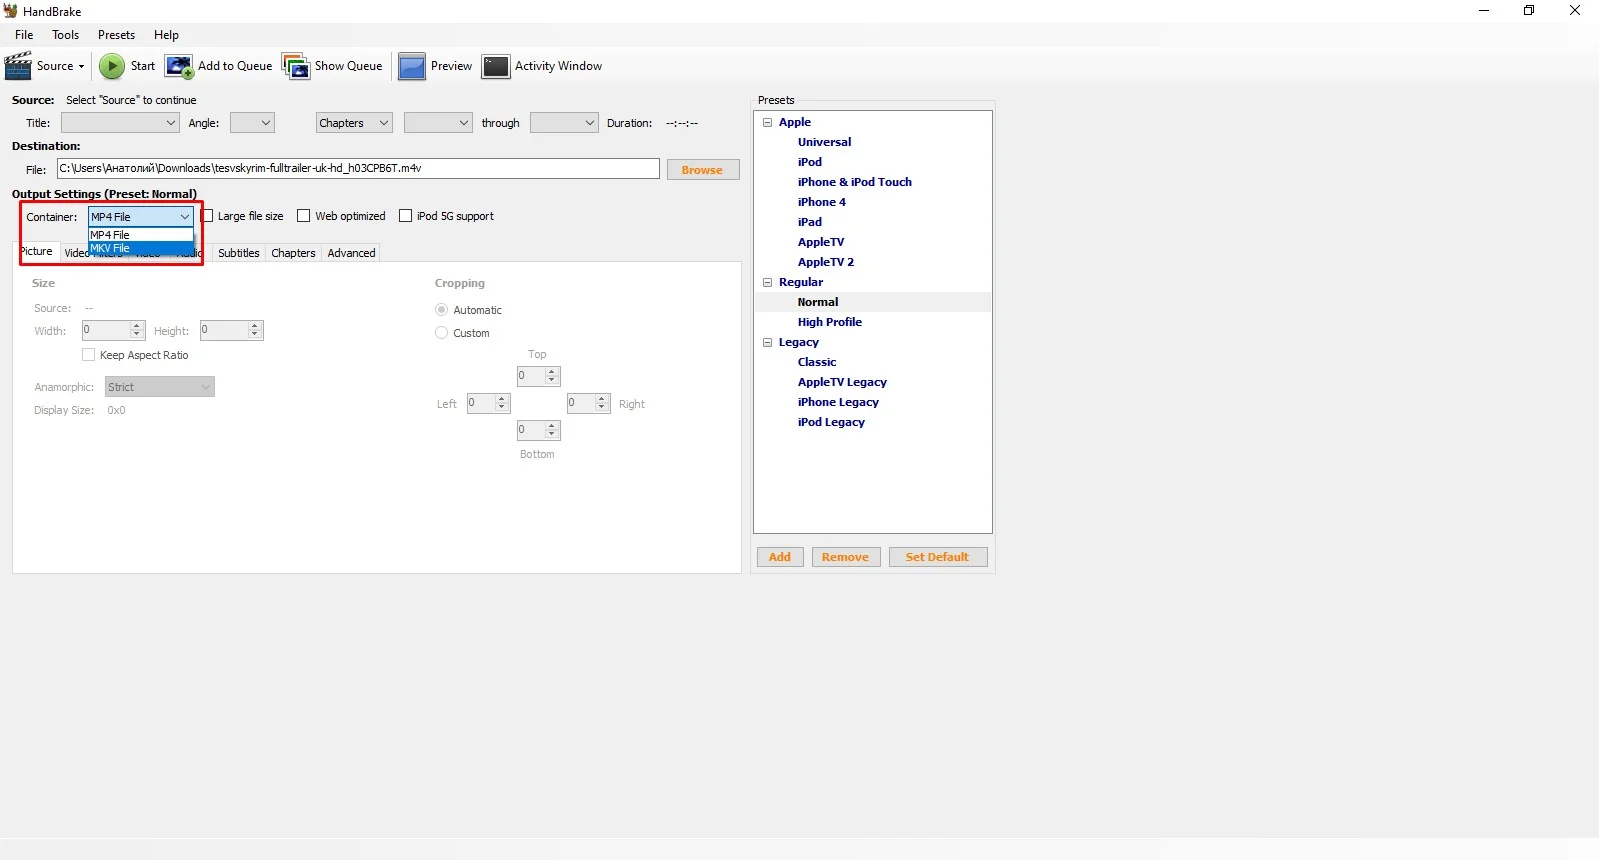Click the destination File path field
The image size is (1599, 860).
point(358,168)
